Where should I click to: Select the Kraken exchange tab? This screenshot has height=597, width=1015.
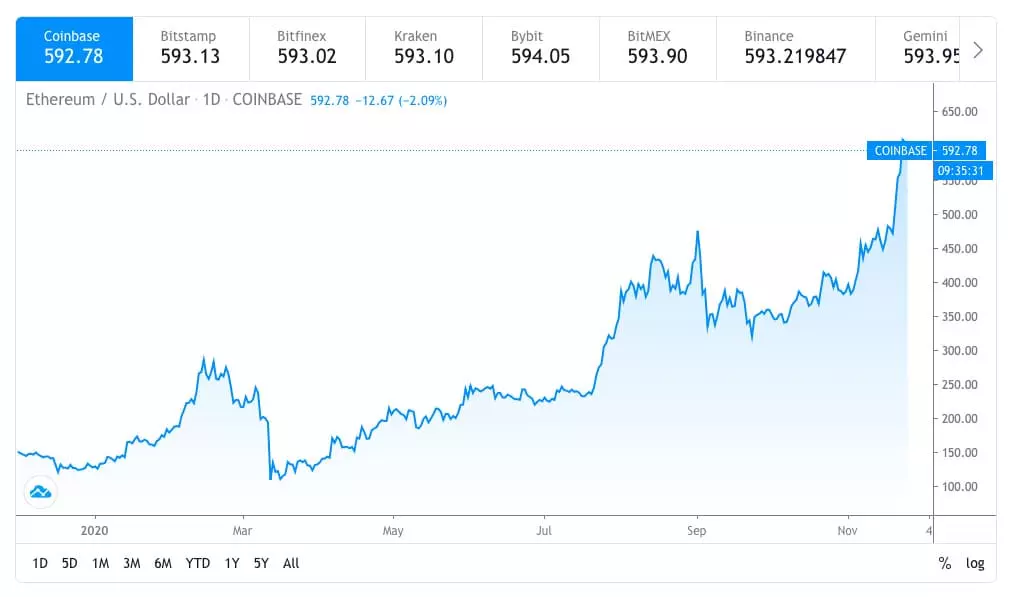424,48
